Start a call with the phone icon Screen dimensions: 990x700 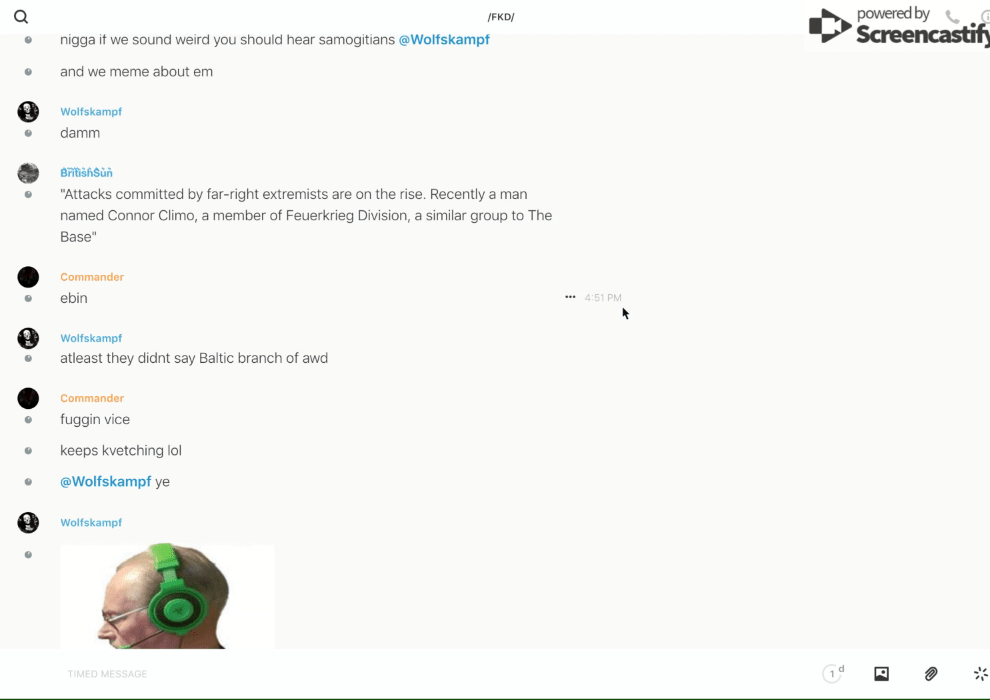click(x=952, y=17)
